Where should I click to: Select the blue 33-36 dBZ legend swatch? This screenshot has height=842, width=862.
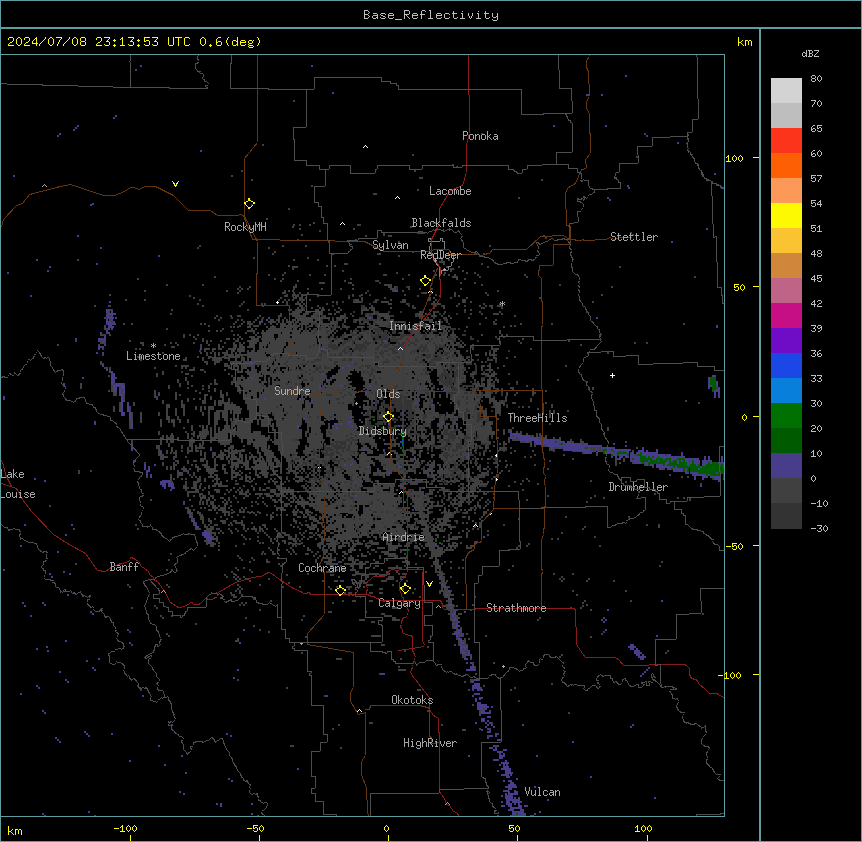(786, 365)
